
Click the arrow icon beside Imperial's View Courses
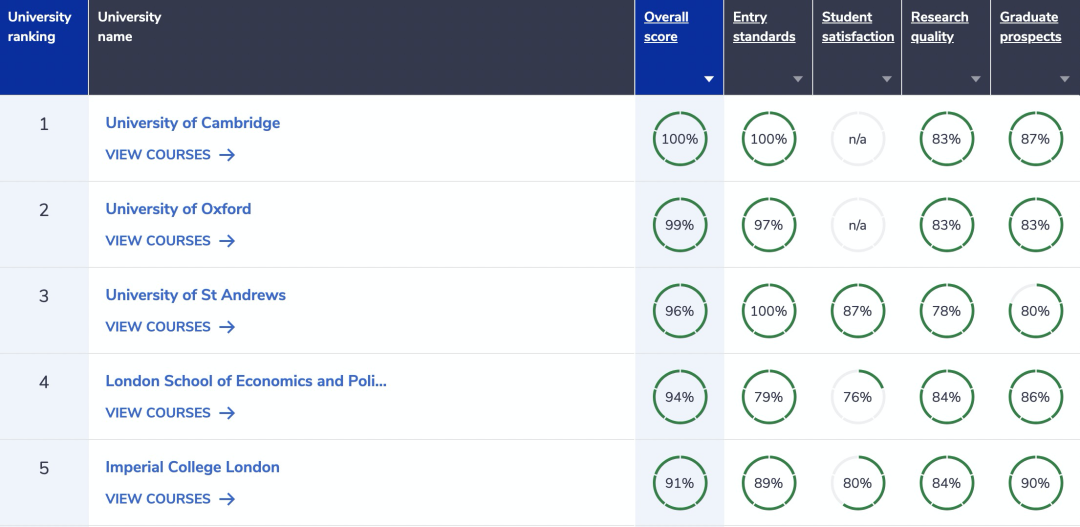227,499
